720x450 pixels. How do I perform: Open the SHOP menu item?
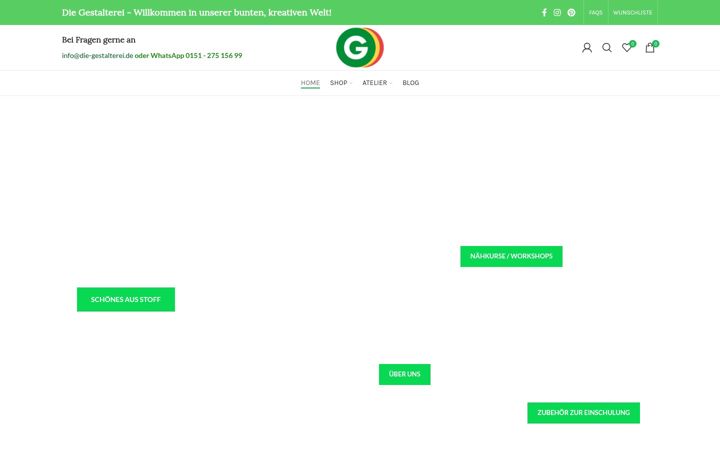tap(338, 83)
